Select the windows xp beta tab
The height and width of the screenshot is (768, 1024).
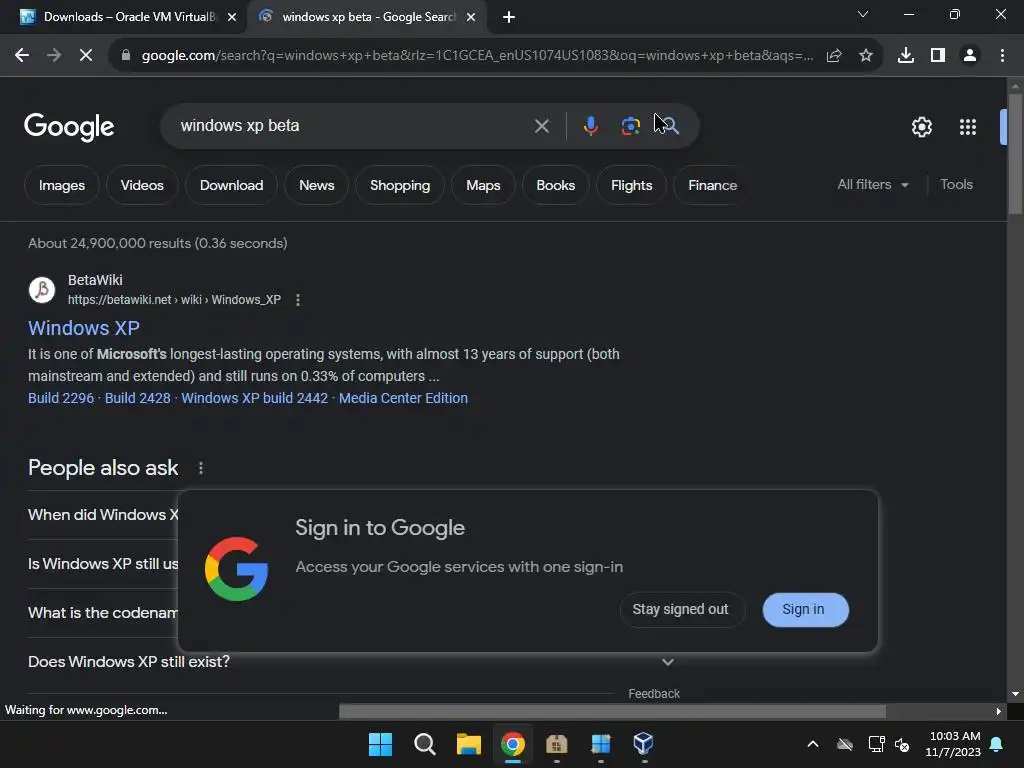(x=366, y=17)
